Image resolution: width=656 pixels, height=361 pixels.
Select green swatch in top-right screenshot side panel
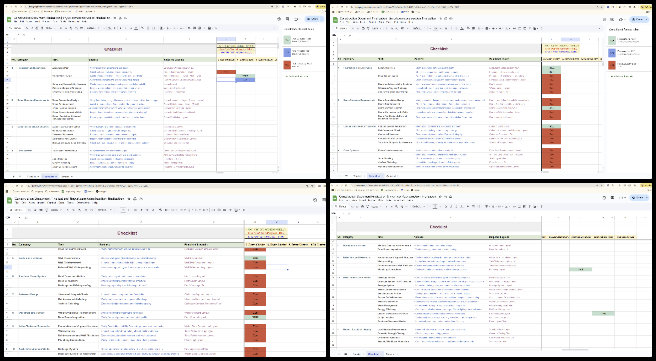612,40
